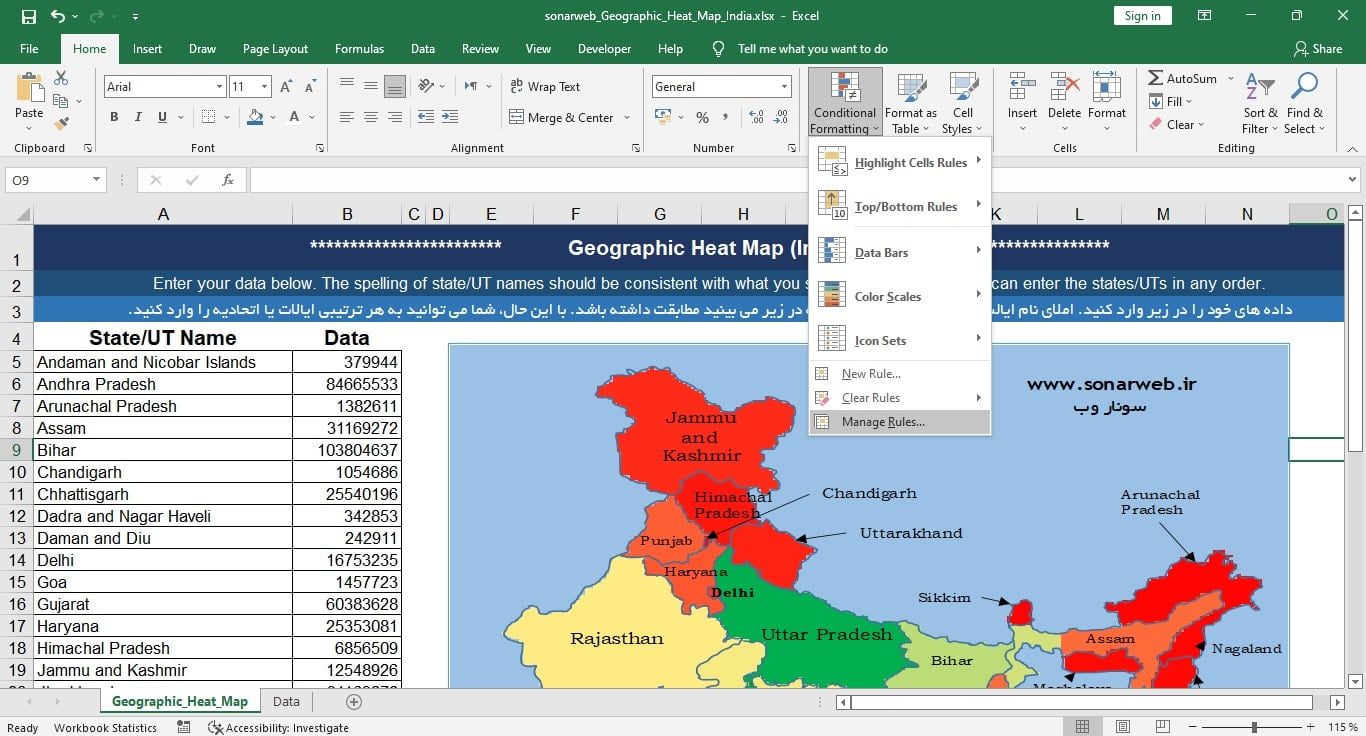Click the Paste clipboard icon

click(29, 88)
